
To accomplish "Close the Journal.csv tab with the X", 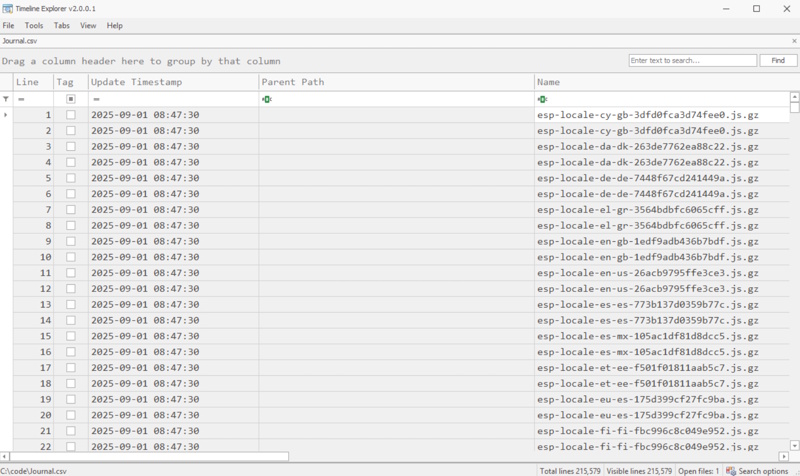I will [794, 41].
